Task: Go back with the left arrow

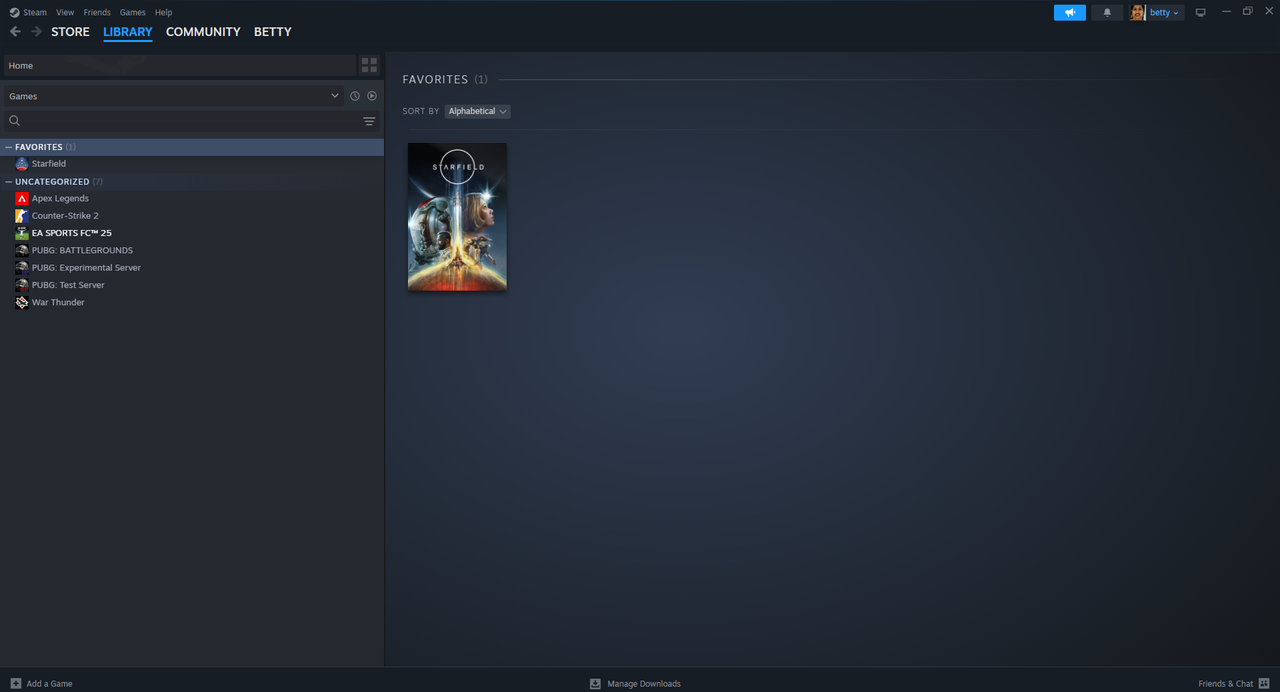Action: [x=15, y=32]
